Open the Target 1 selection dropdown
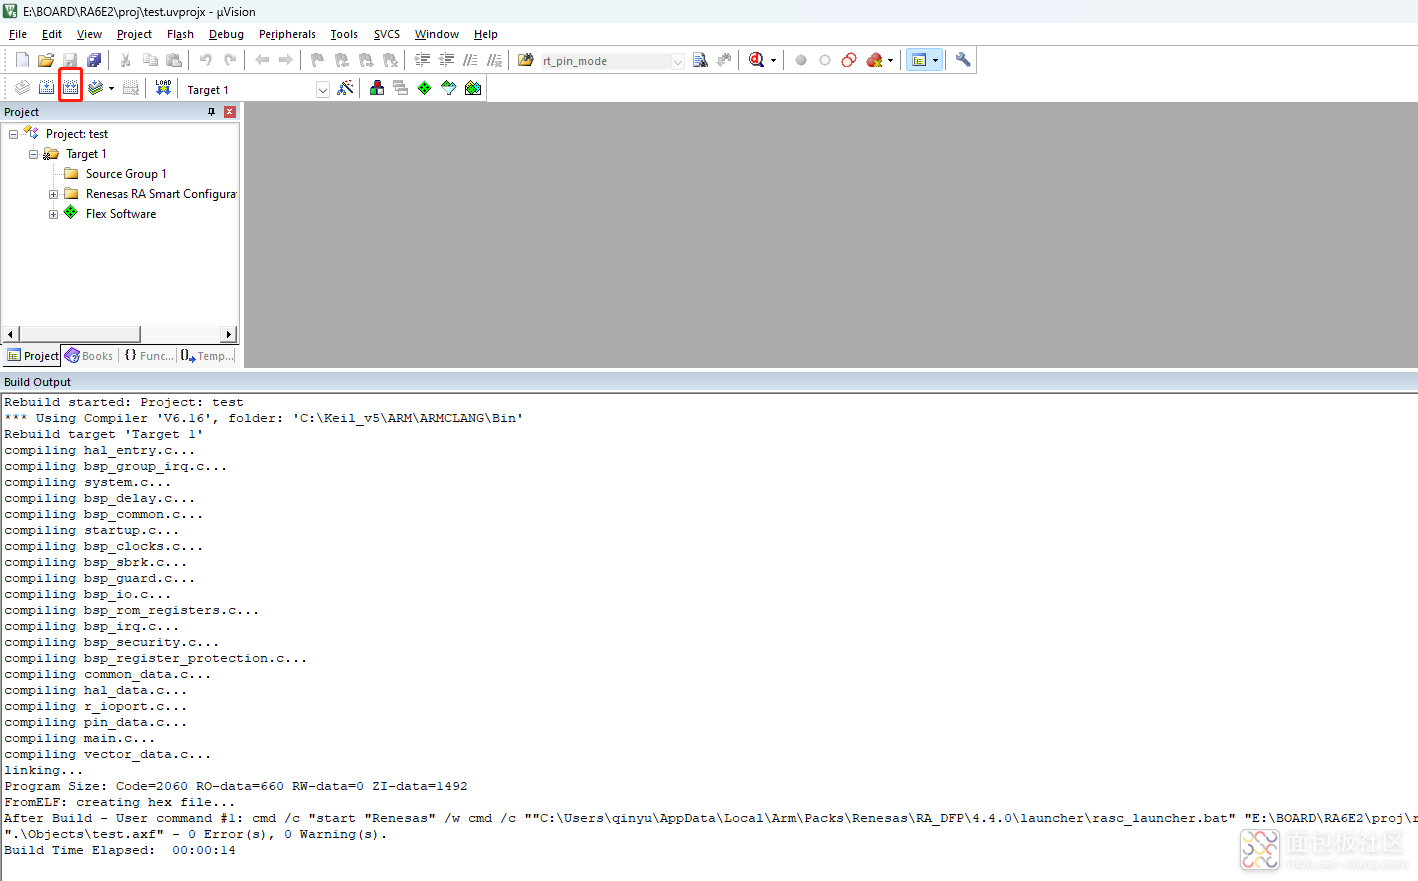Viewport: 1418px width, 881px height. 323,90
